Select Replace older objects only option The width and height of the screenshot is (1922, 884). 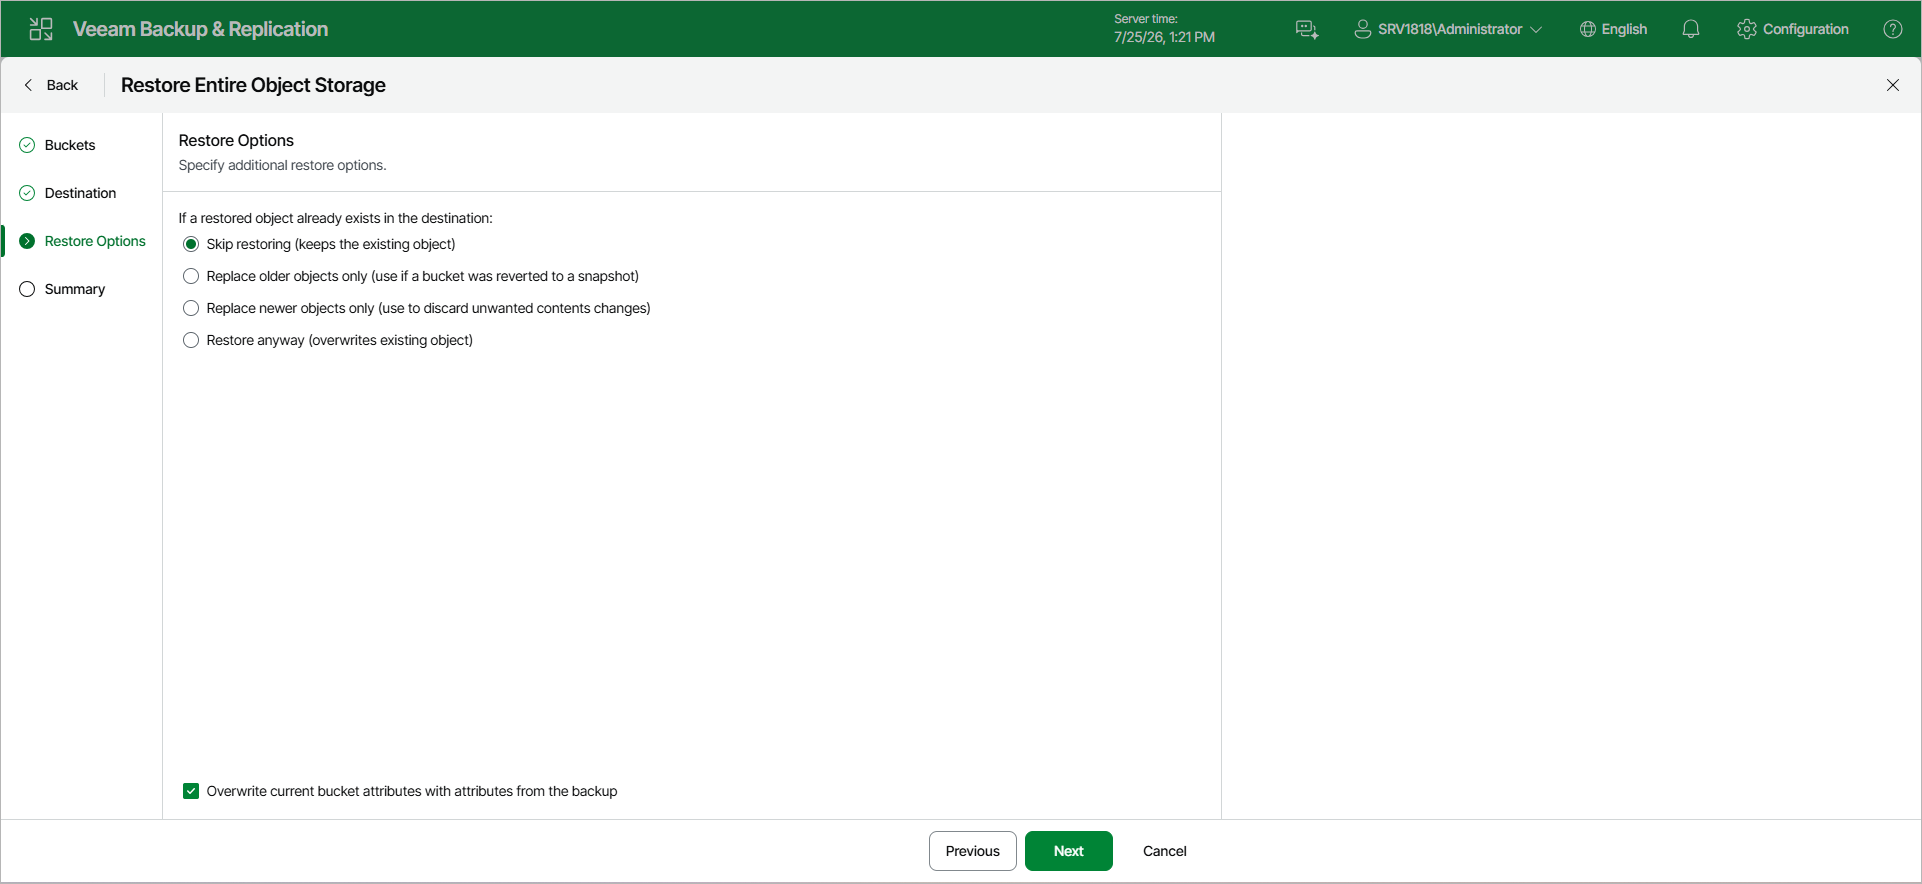point(191,276)
